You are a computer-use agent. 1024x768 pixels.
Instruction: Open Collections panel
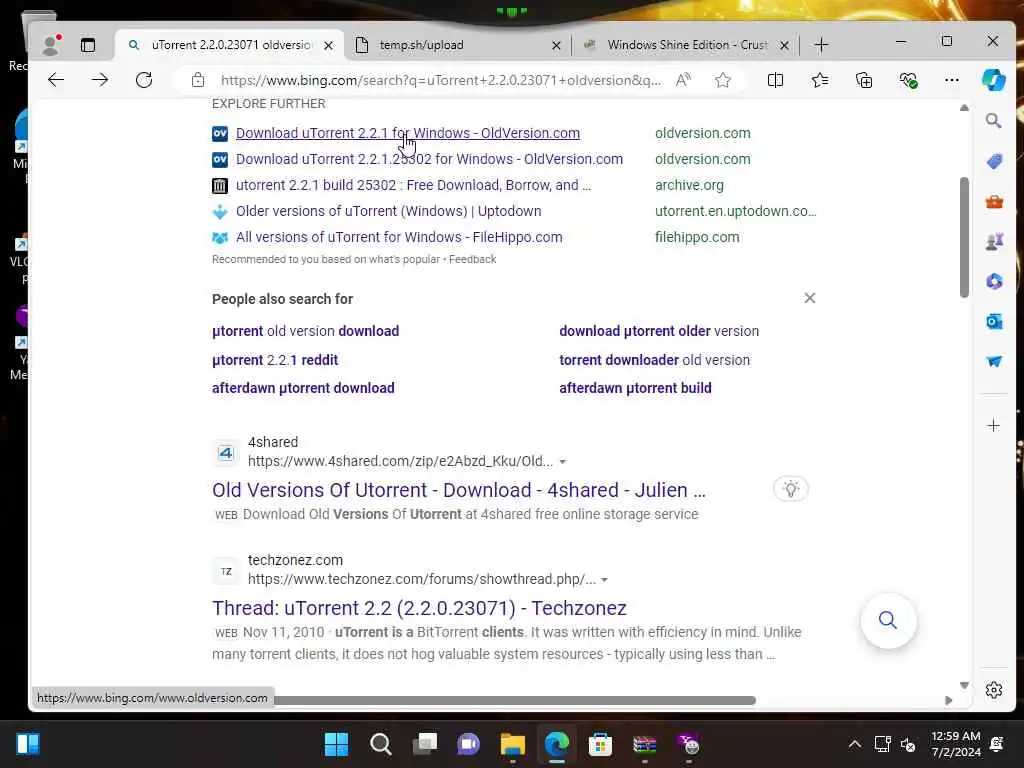864,80
